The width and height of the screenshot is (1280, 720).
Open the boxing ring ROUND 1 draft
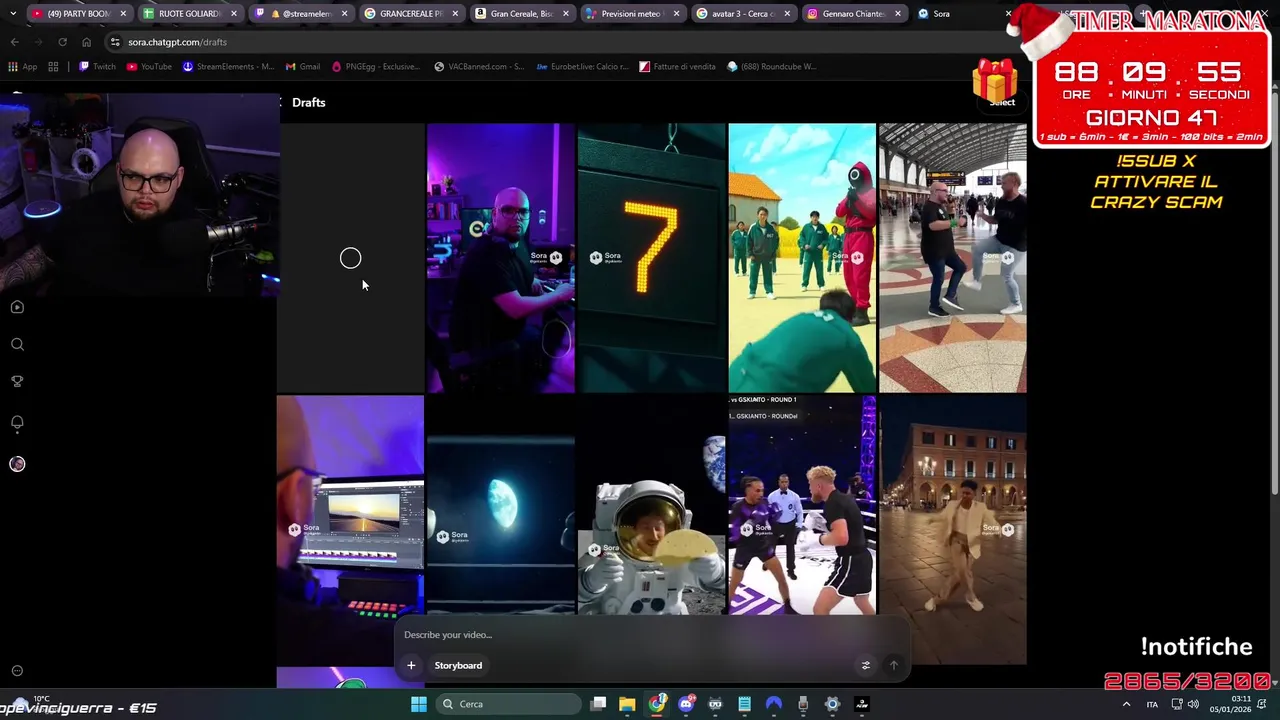click(802, 505)
